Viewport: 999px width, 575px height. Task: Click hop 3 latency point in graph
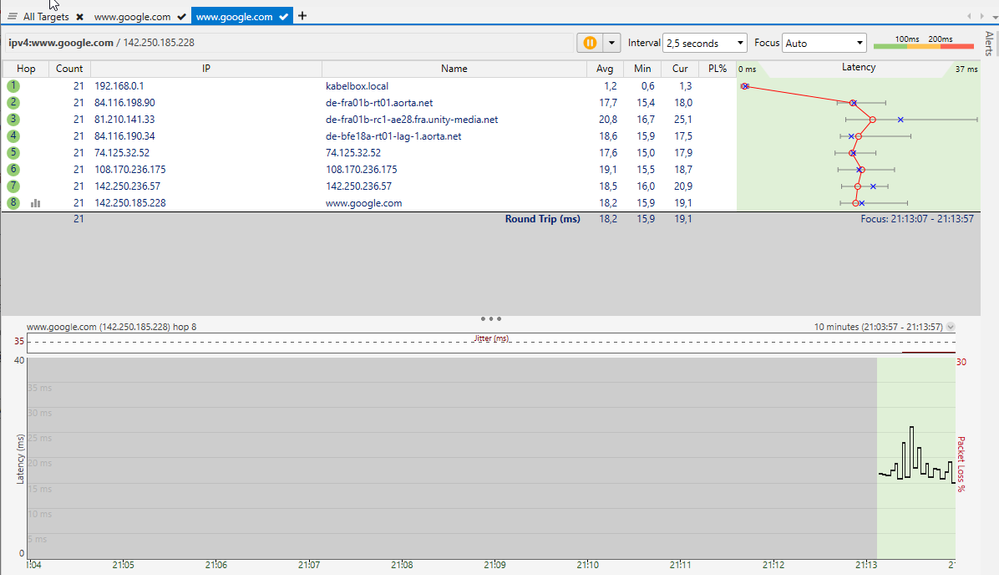[x=872, y=120]
